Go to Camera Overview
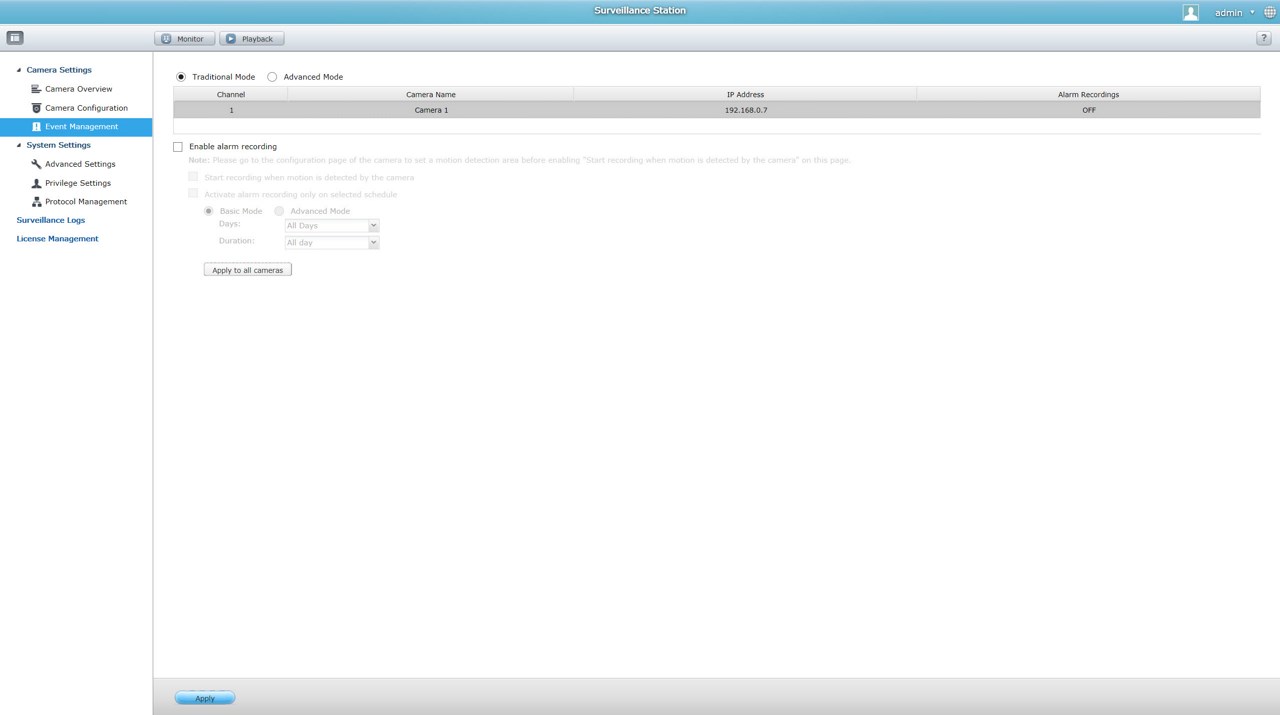1280x715 pixels. [x=79, y=89]
